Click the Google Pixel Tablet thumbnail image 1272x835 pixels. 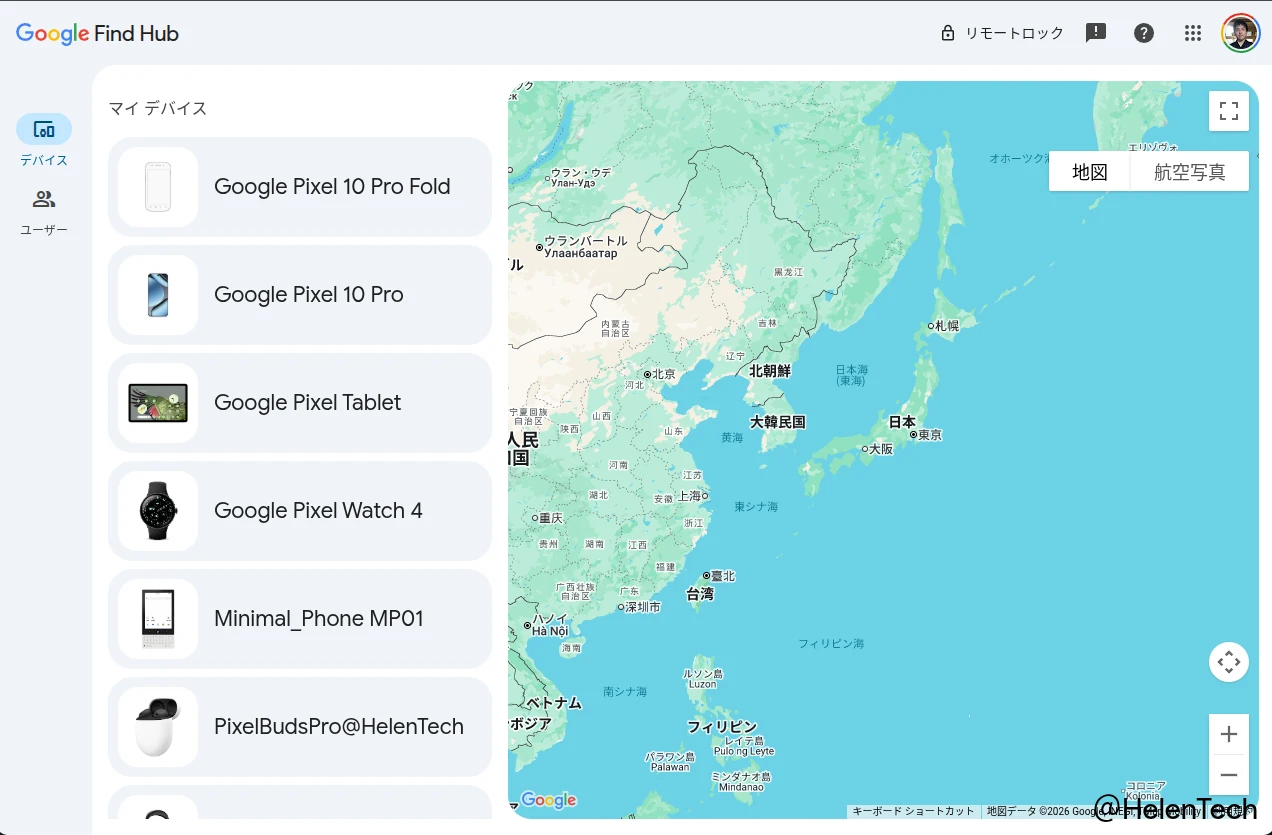pos(158,403)
